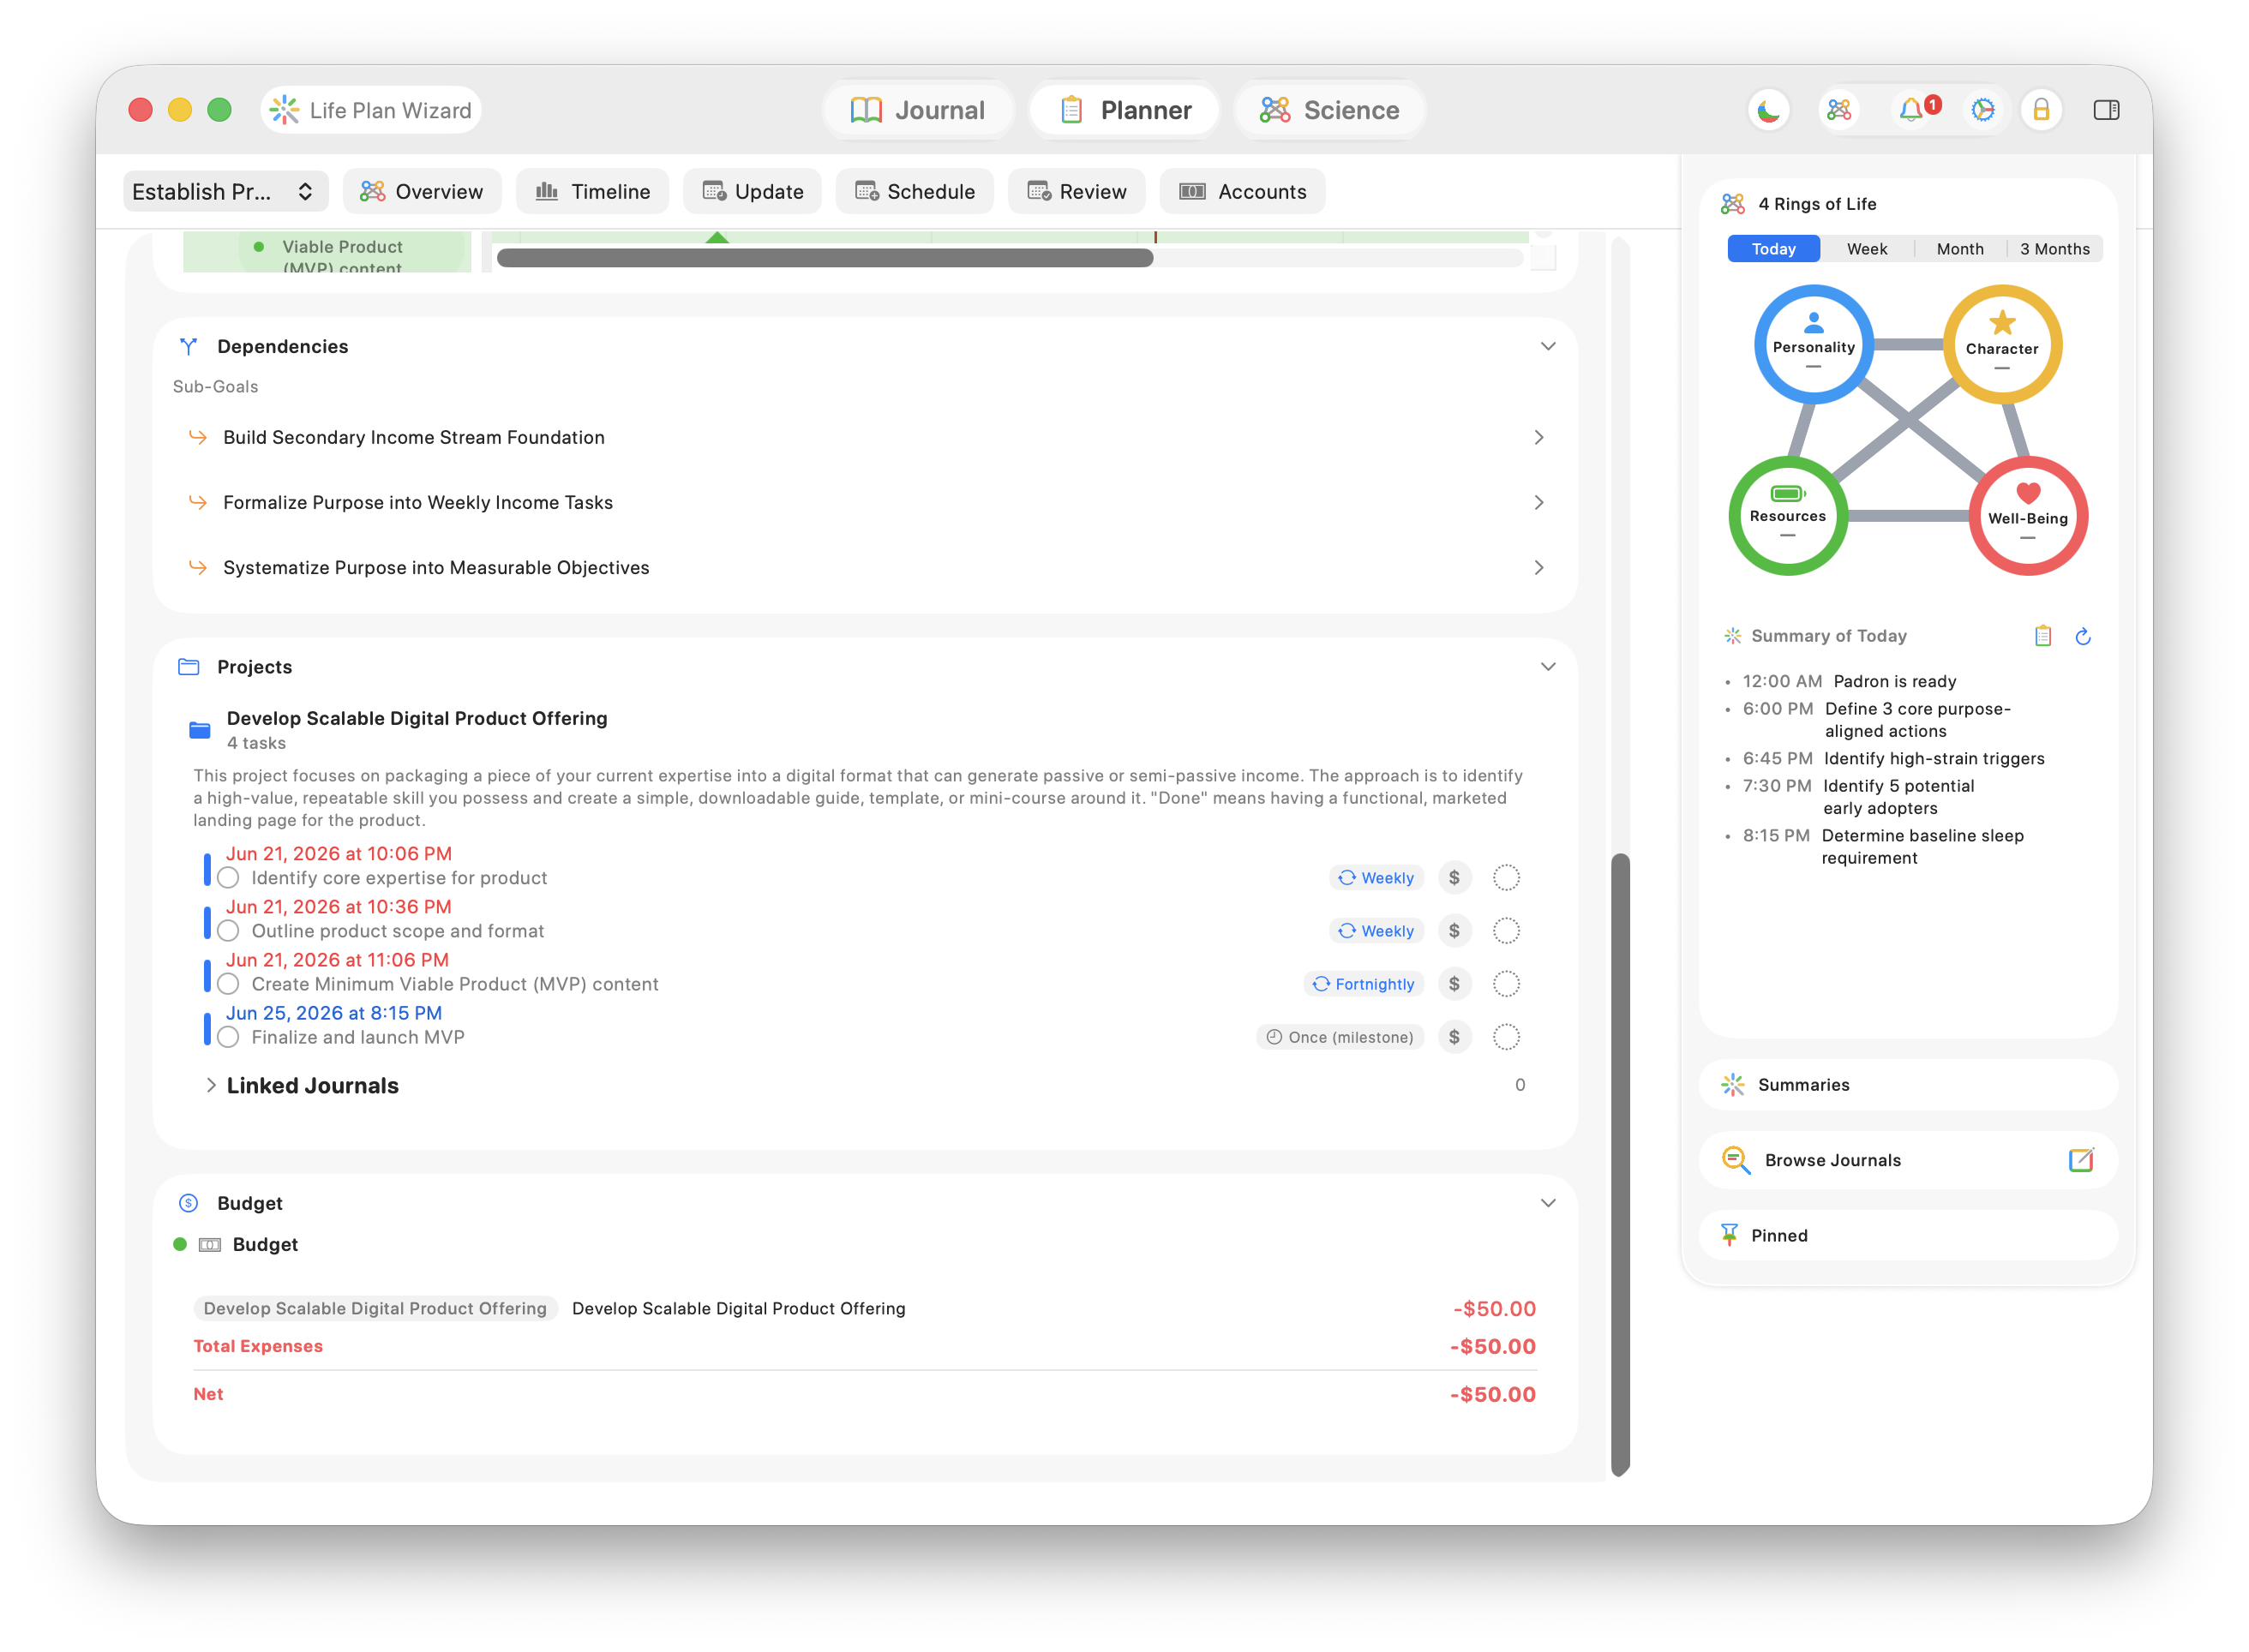Open the 4 Rings icon in title bar
The width and height of the screenshot is (2249, 1652).
point(1839,110)
